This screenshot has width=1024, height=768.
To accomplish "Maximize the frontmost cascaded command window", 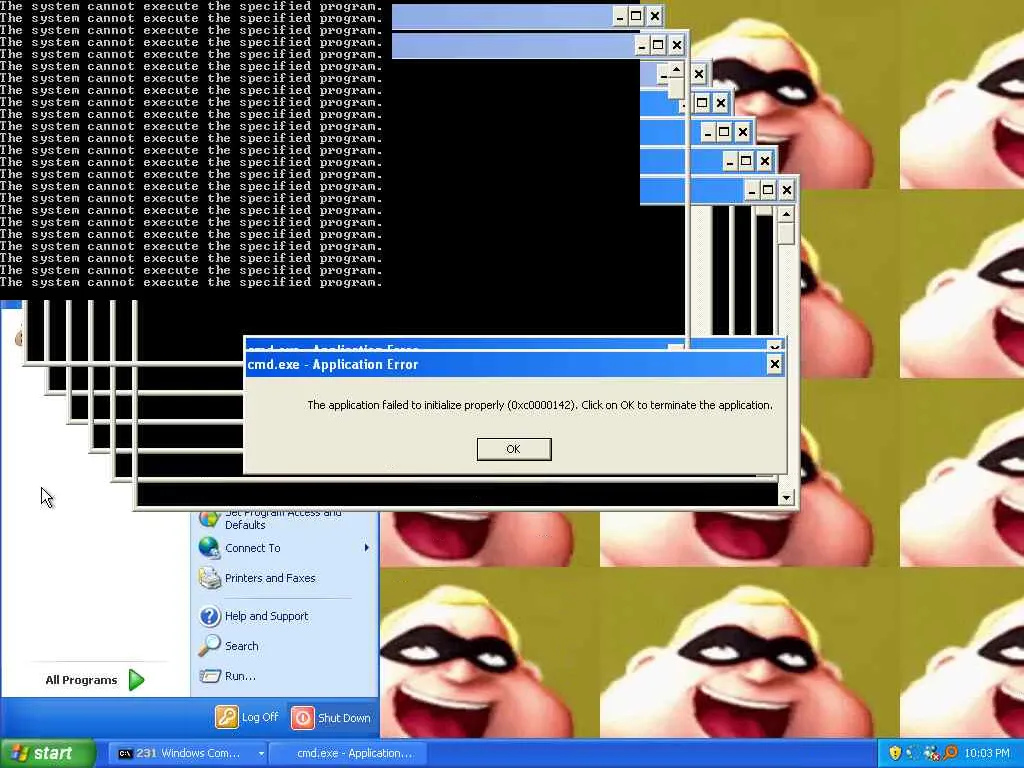I will click(x=769, y=190).
